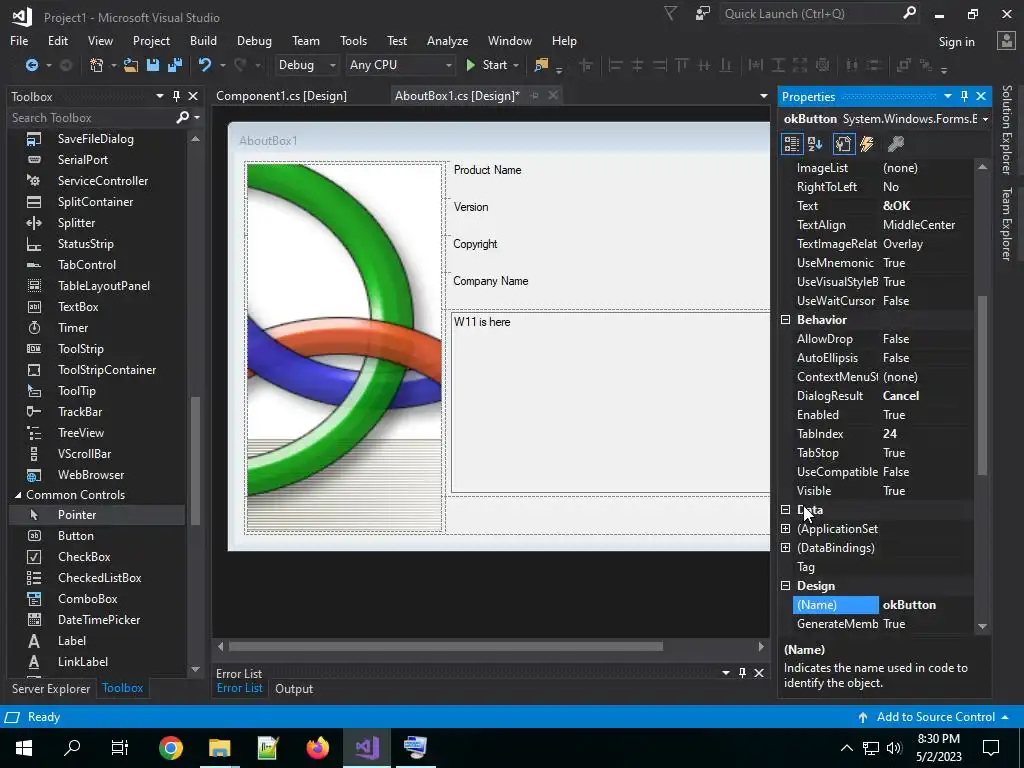Click the Text property value &OK
This screenshot has width=1024, height=768.
(896, 206)
